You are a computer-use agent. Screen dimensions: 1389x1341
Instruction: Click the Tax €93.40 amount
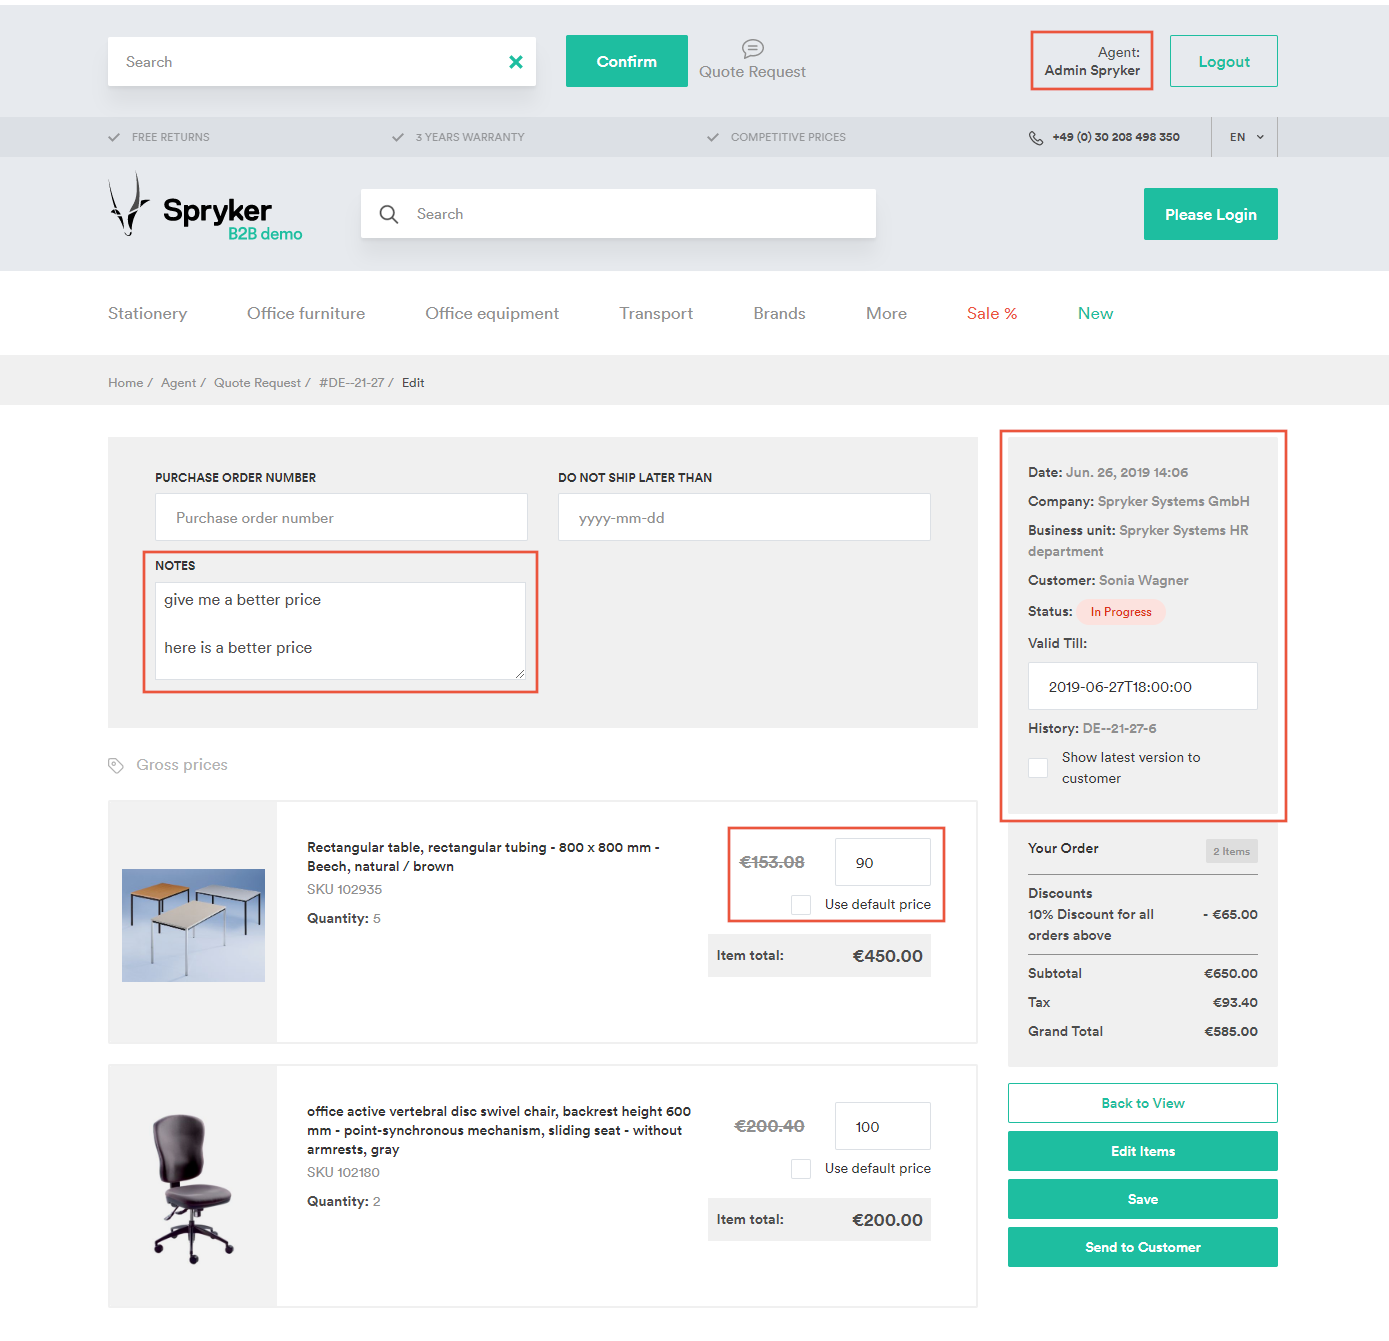tap(1235, 1002)
